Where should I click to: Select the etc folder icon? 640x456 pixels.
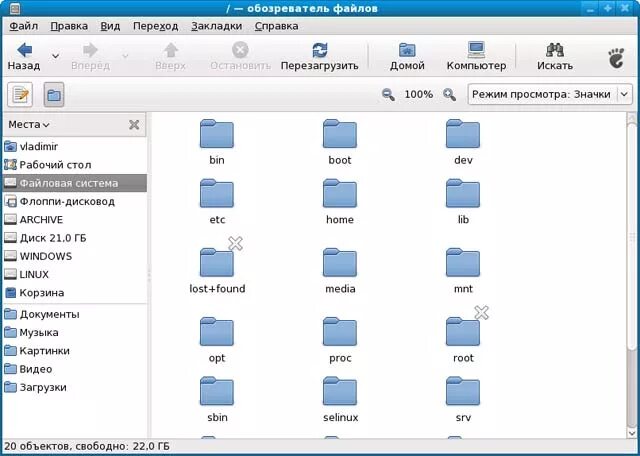click(x=217, y=194)
